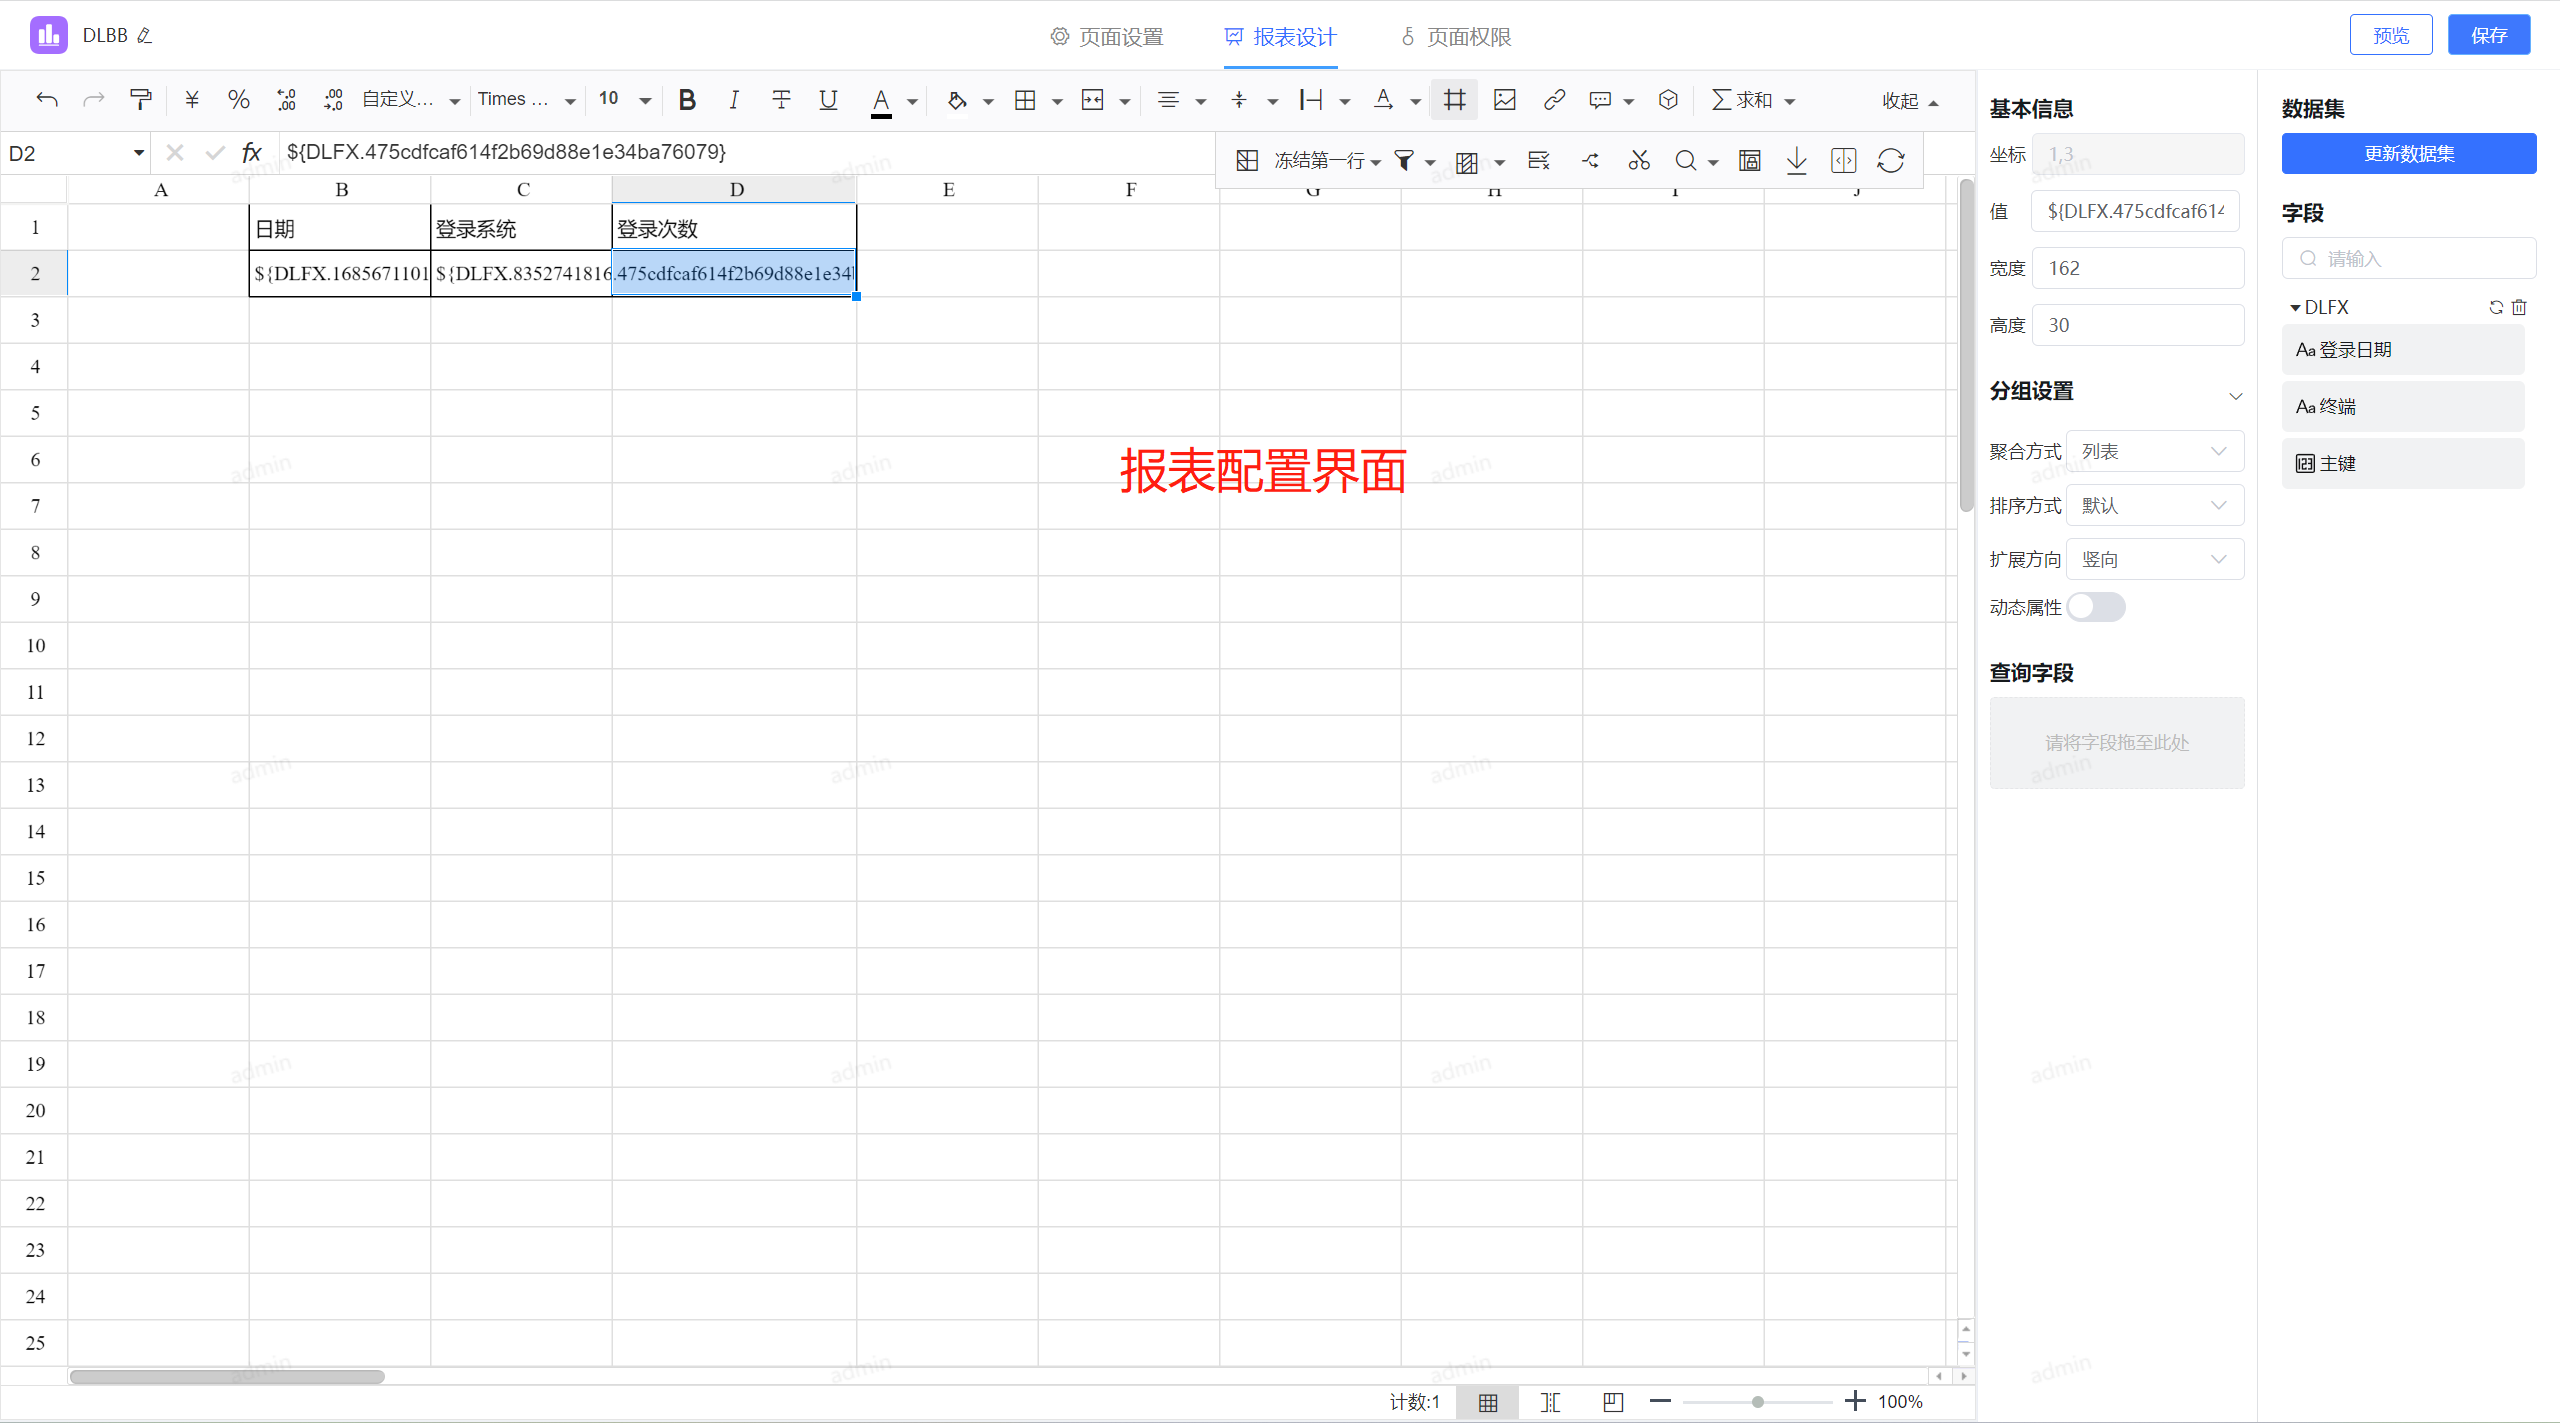Click horizontal alignment icon

1168,100
